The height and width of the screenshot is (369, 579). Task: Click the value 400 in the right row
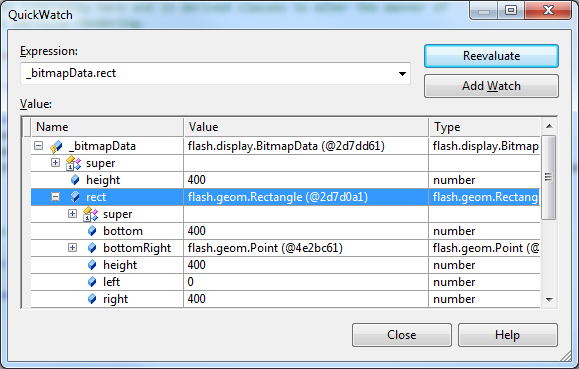tap(196, 299)
